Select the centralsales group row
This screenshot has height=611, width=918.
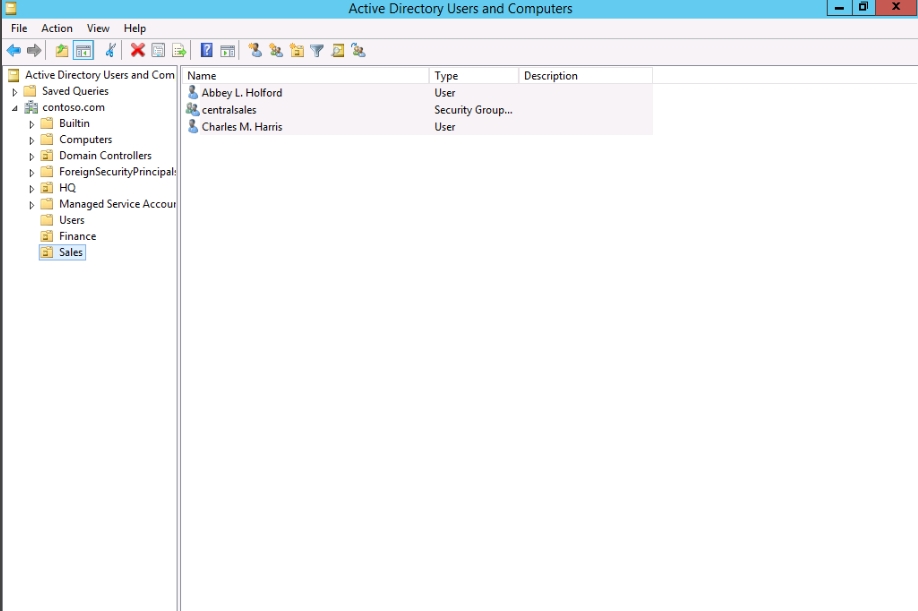pyautogui.click(x=418, y=109)
